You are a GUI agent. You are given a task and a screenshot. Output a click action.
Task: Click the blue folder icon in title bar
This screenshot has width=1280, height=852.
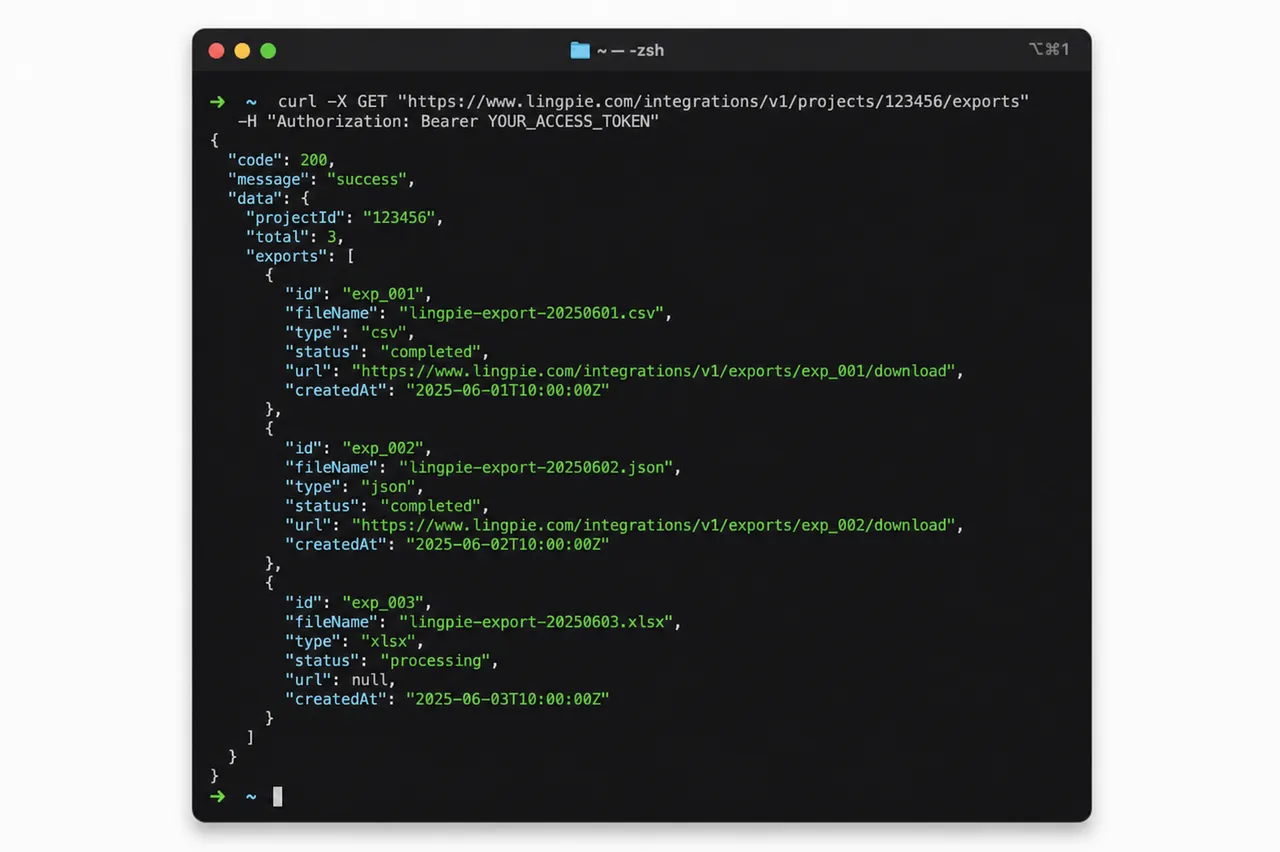(580, 50)
